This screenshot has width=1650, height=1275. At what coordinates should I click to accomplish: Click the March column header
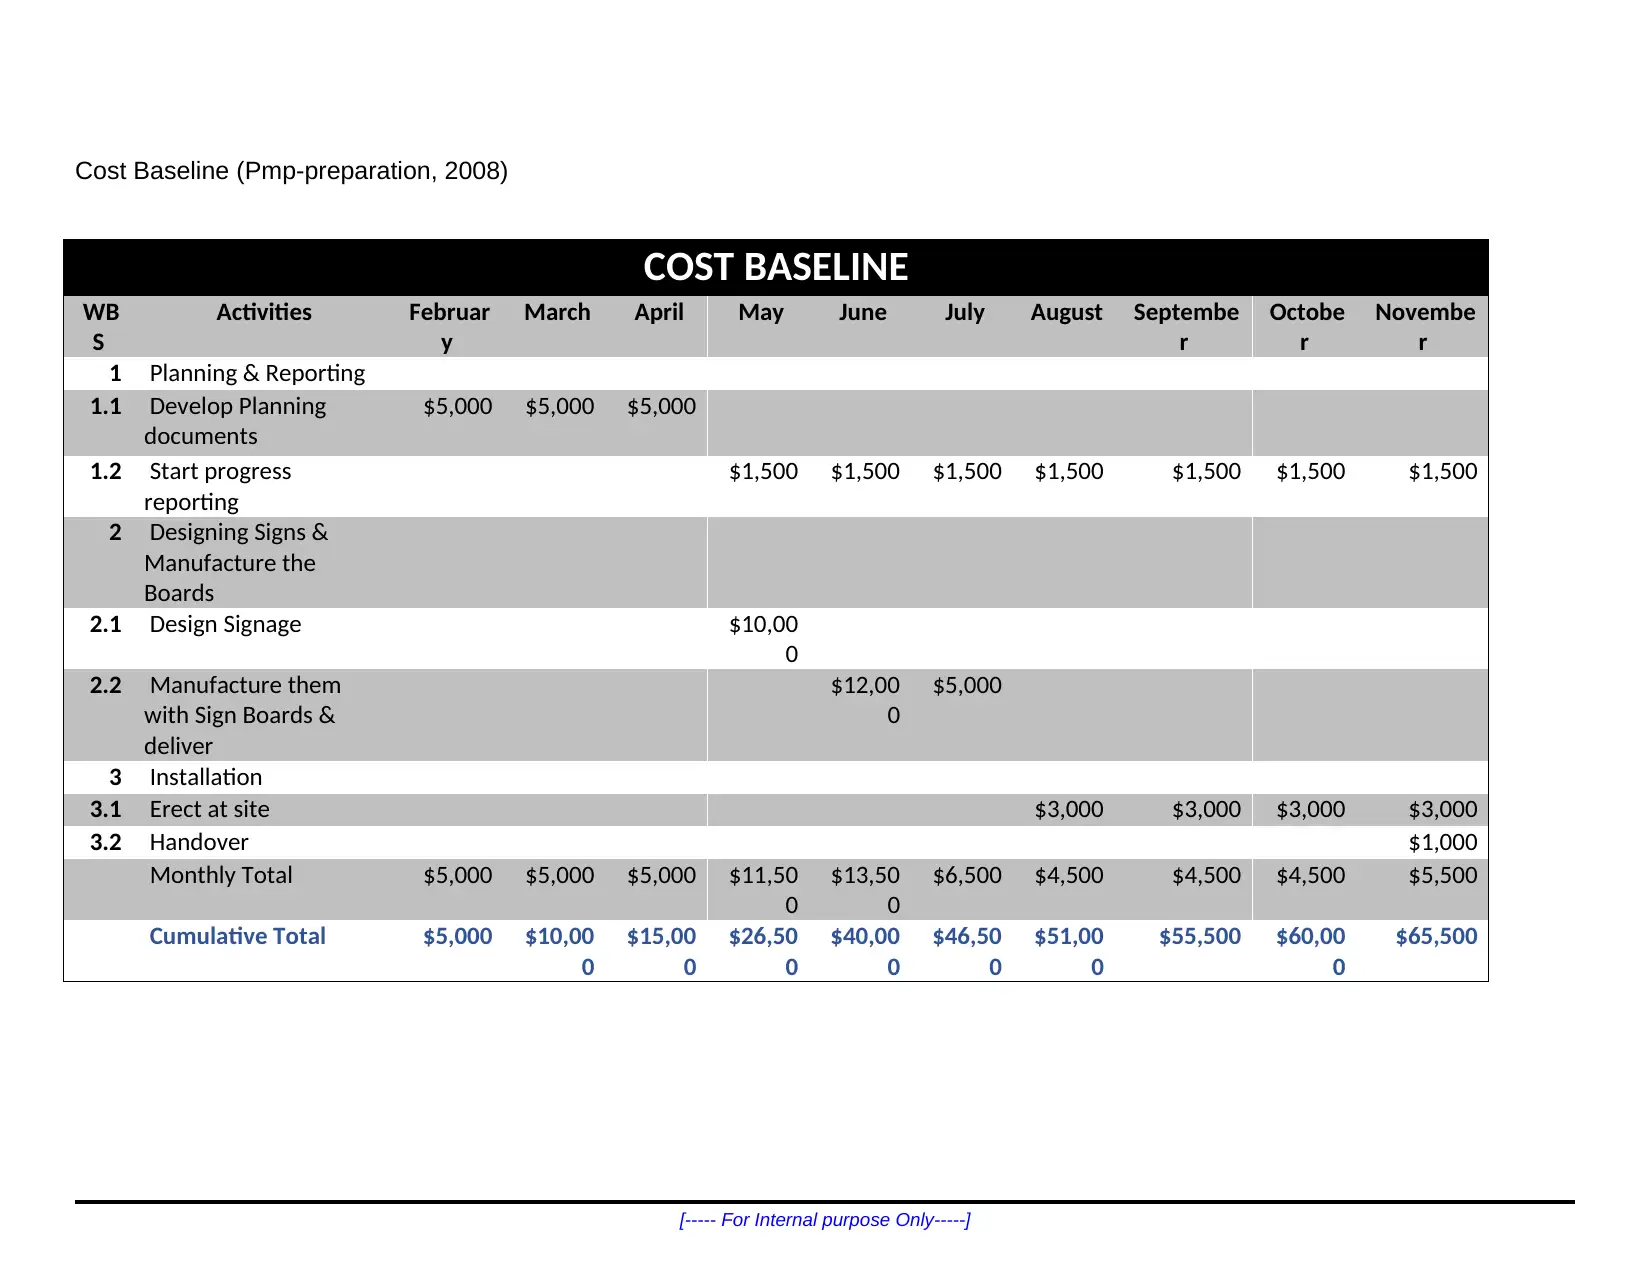pos(557,312)
